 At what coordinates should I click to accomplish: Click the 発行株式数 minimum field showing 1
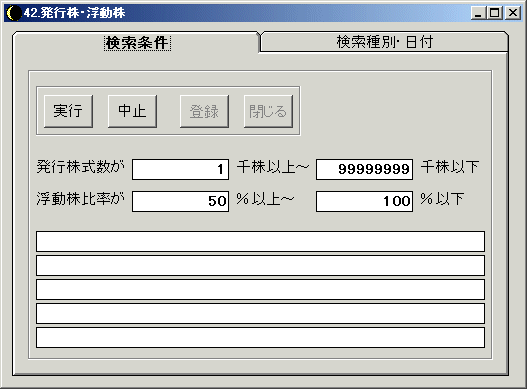180,169
